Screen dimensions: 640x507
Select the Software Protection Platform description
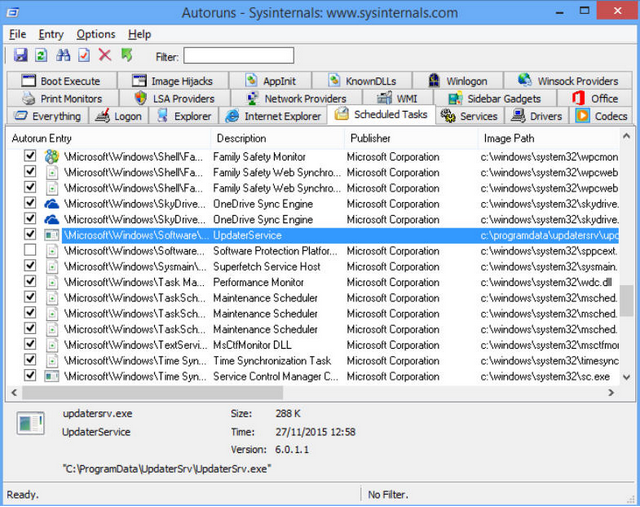pos(275,251)
